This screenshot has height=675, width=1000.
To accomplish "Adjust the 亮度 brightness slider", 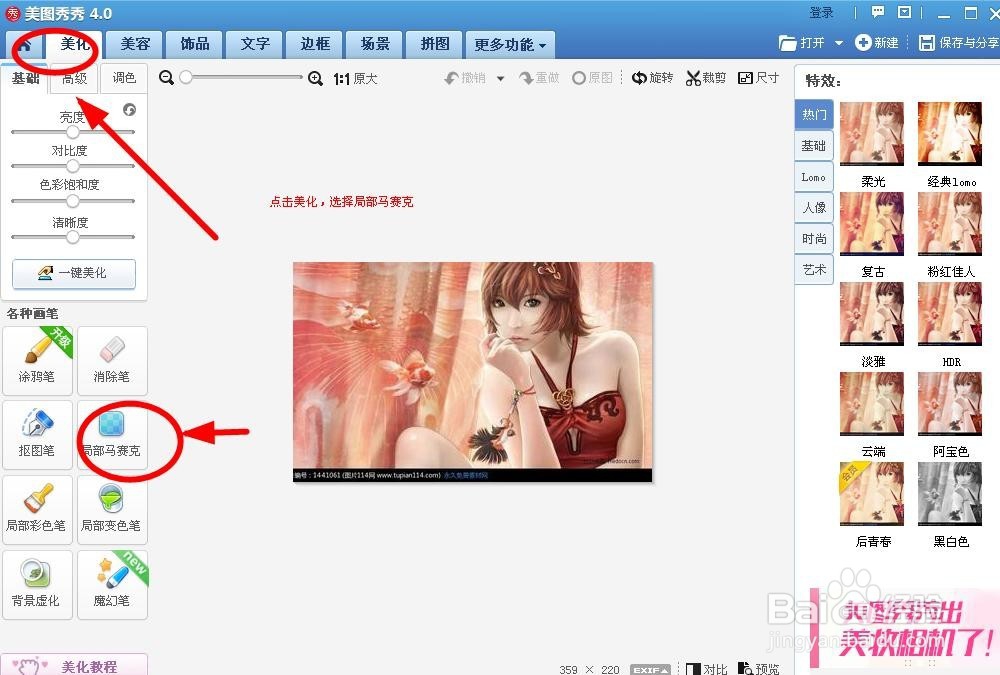I will (73, 132).
